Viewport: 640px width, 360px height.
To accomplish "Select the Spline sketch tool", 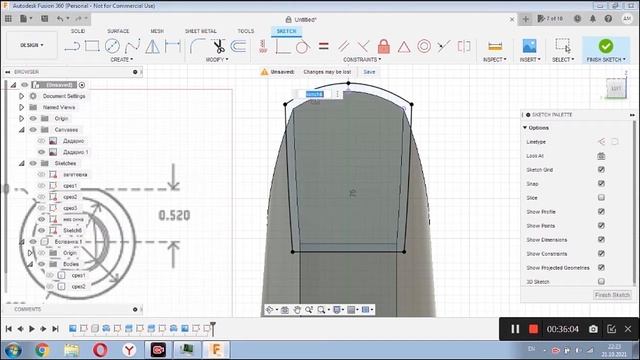I will click(133, 46).
